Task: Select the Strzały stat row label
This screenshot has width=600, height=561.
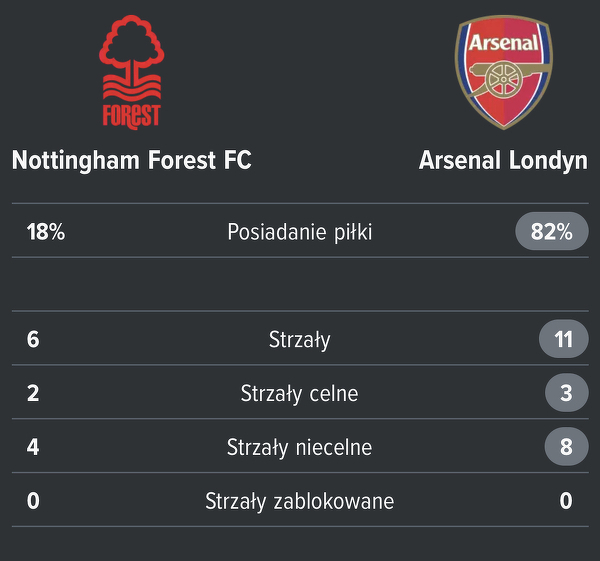Action: (300, 340)
